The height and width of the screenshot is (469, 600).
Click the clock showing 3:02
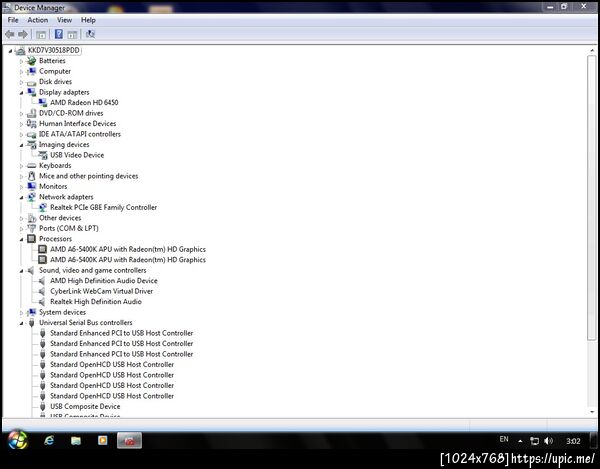pos(573,441)
